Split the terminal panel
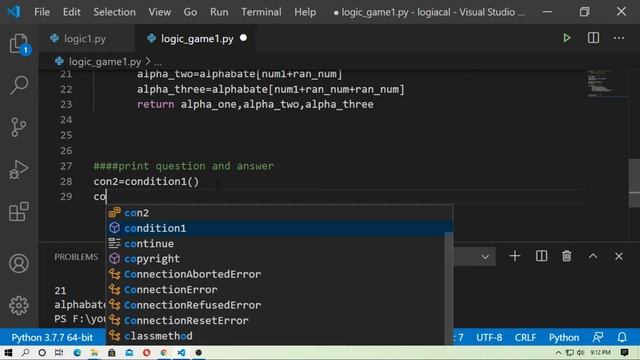The image size is (640, 360). pyautogui.click(x=541, y=256)
